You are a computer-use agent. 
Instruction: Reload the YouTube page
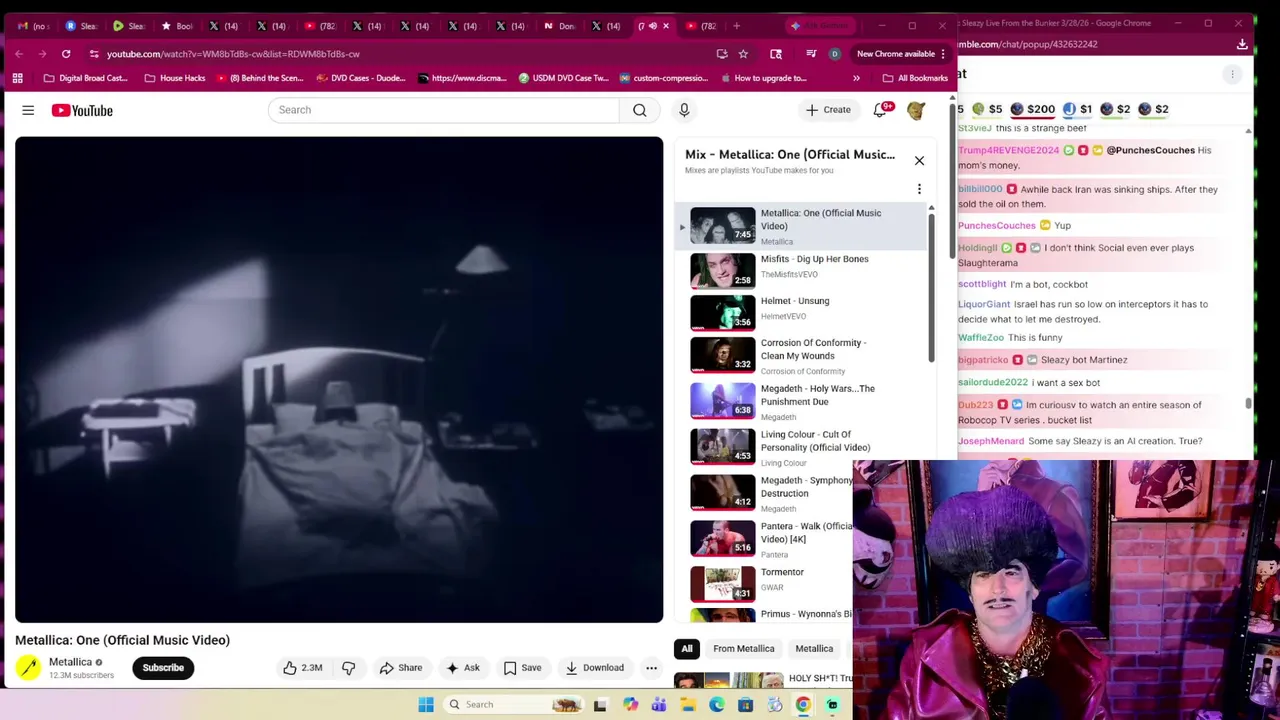pyautogui.click(x=66, y=54)
